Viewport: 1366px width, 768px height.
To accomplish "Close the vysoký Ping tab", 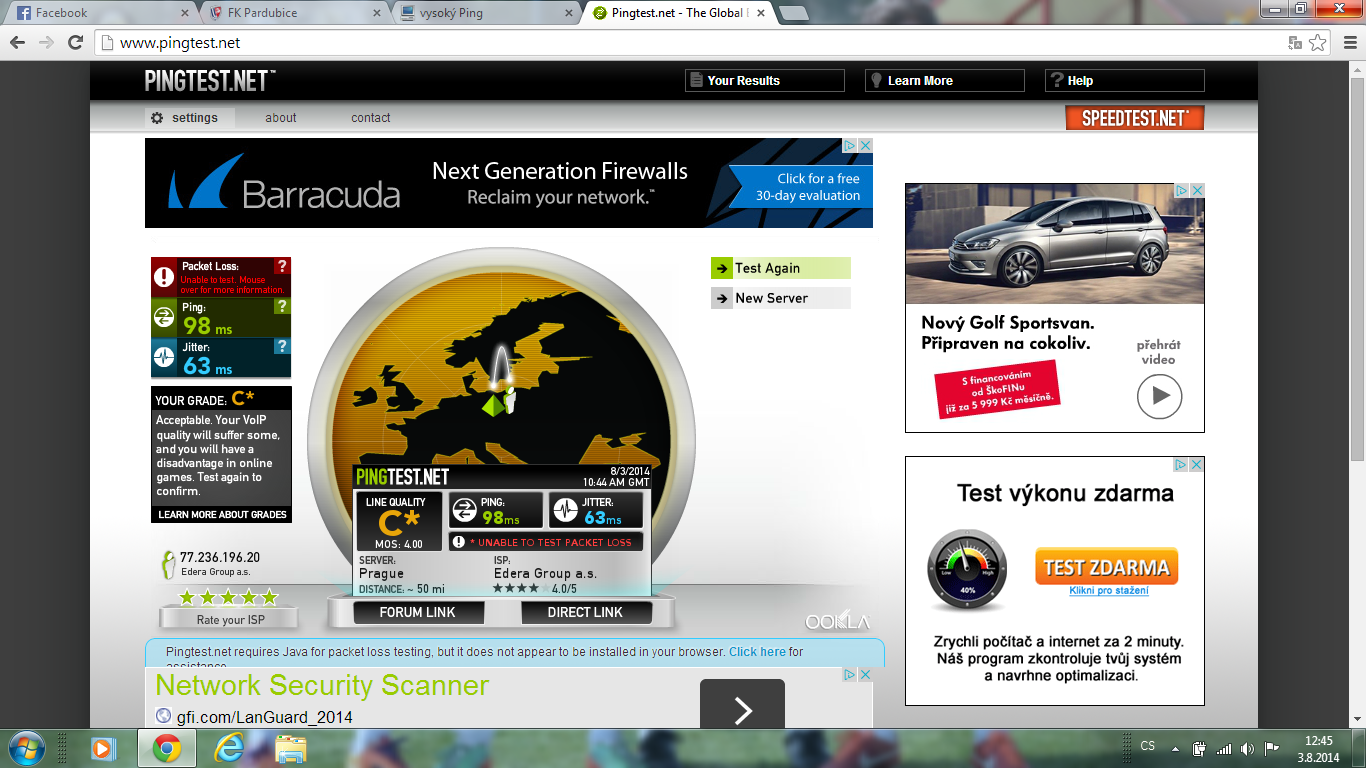I will click(x=568, y=13).
